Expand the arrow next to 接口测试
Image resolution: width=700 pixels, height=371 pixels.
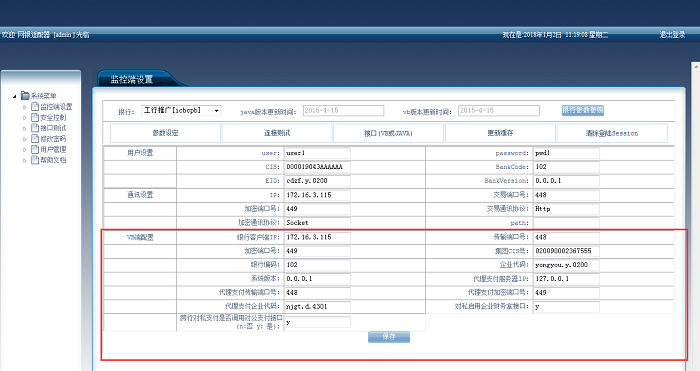pos(25,129)
